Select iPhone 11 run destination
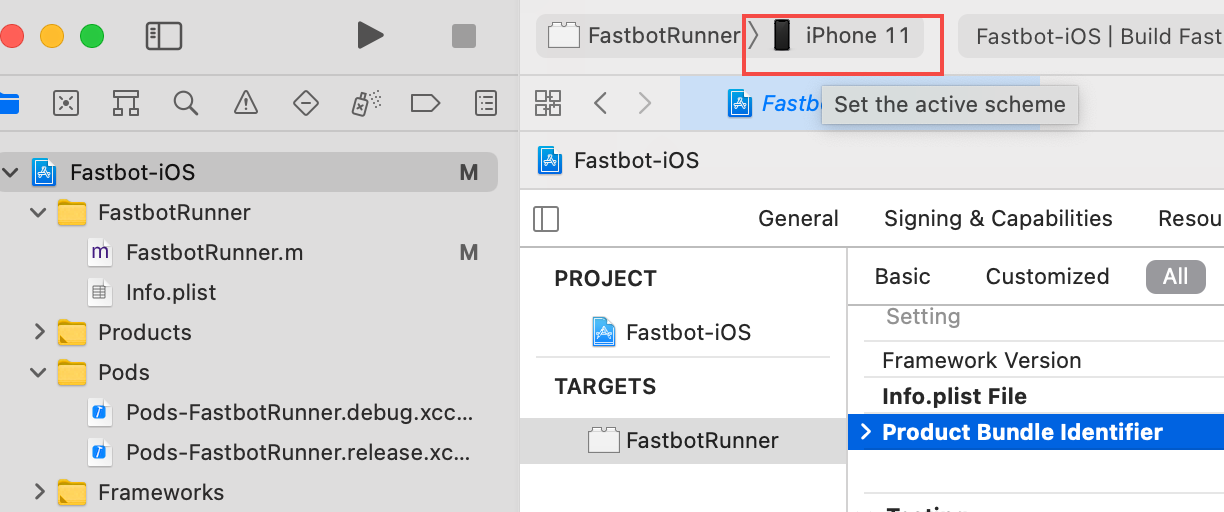1224x512 pixels. 841,36
